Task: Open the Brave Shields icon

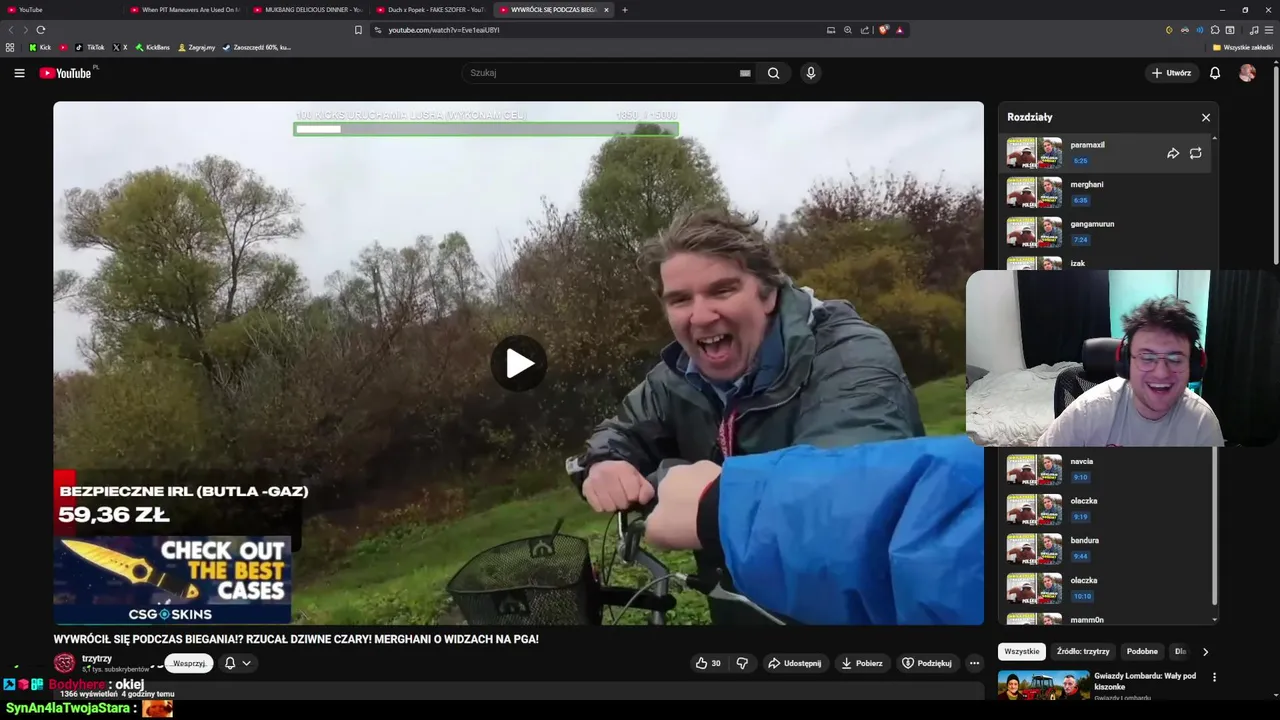Action: pyautogui.click(x=884, y=30)
